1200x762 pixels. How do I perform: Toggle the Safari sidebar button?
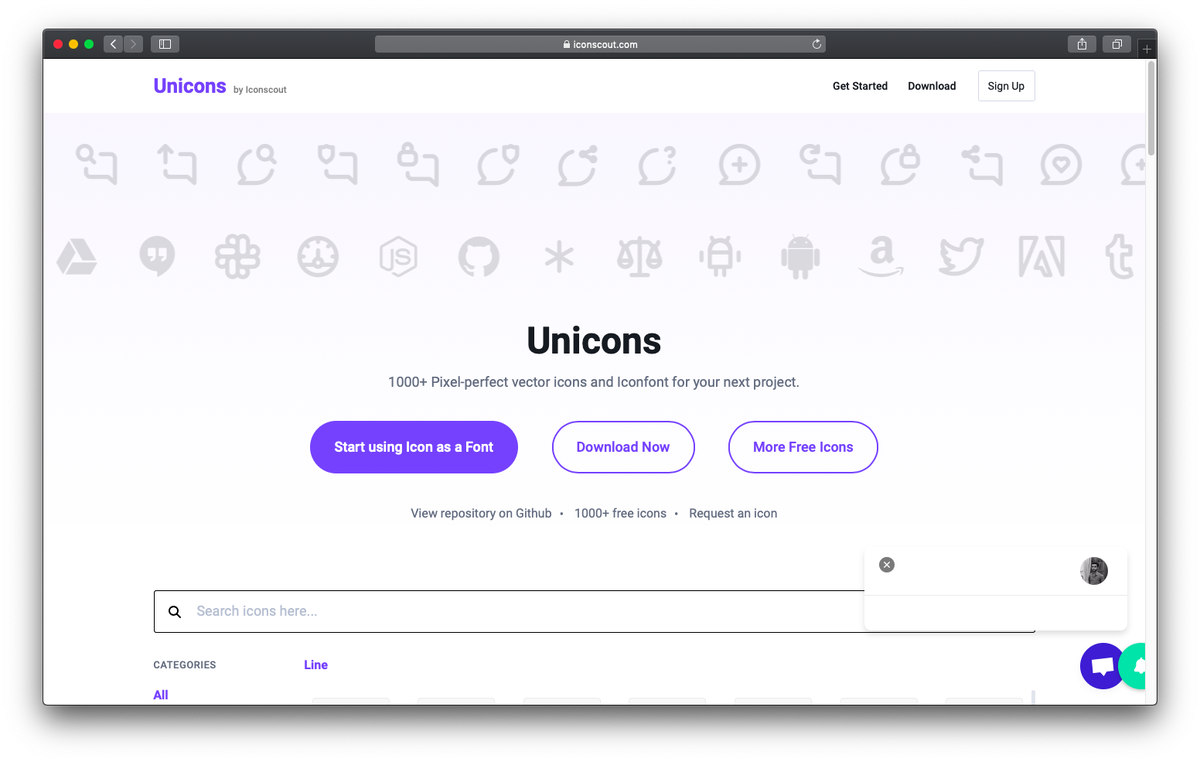pos(165,44)
